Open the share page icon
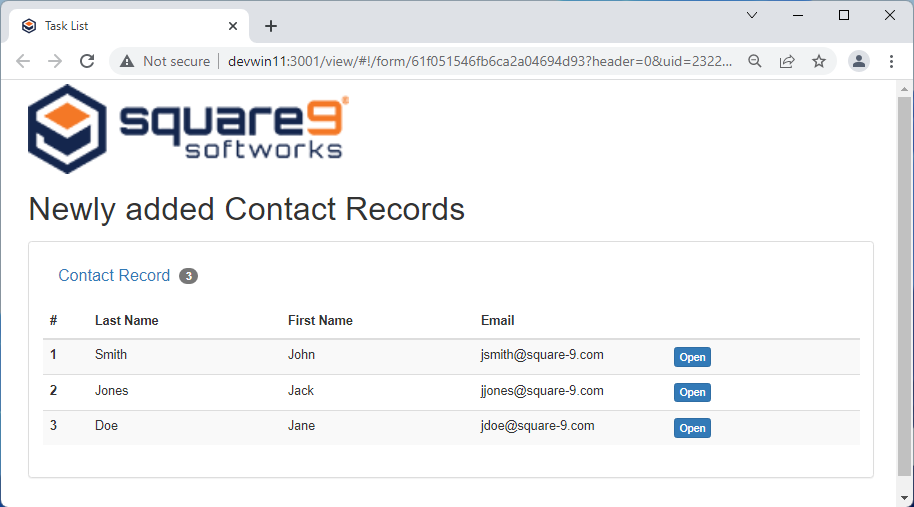Image resolution: width=914 pixels, height=507 pixels. [787, 61]
